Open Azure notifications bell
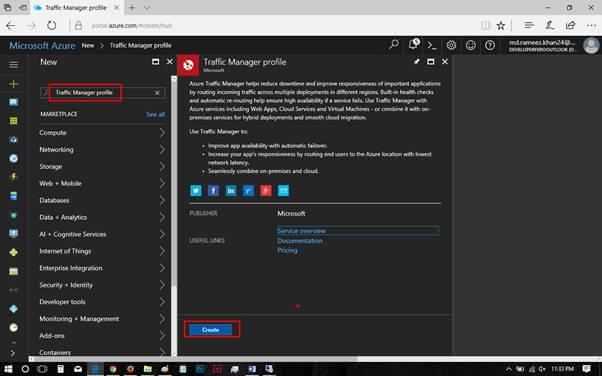Viewport: 602px width, 376px height. coord(413,45)
